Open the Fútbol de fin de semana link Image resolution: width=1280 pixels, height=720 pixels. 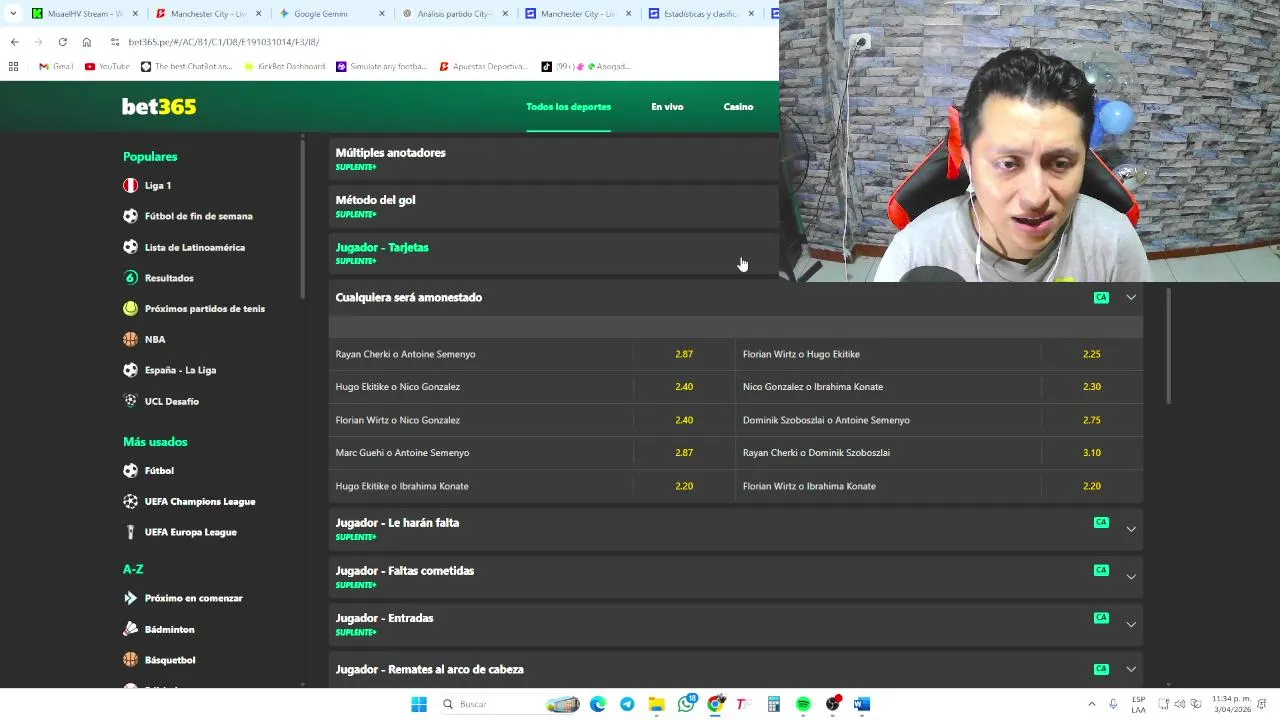(x=198, y=216)
